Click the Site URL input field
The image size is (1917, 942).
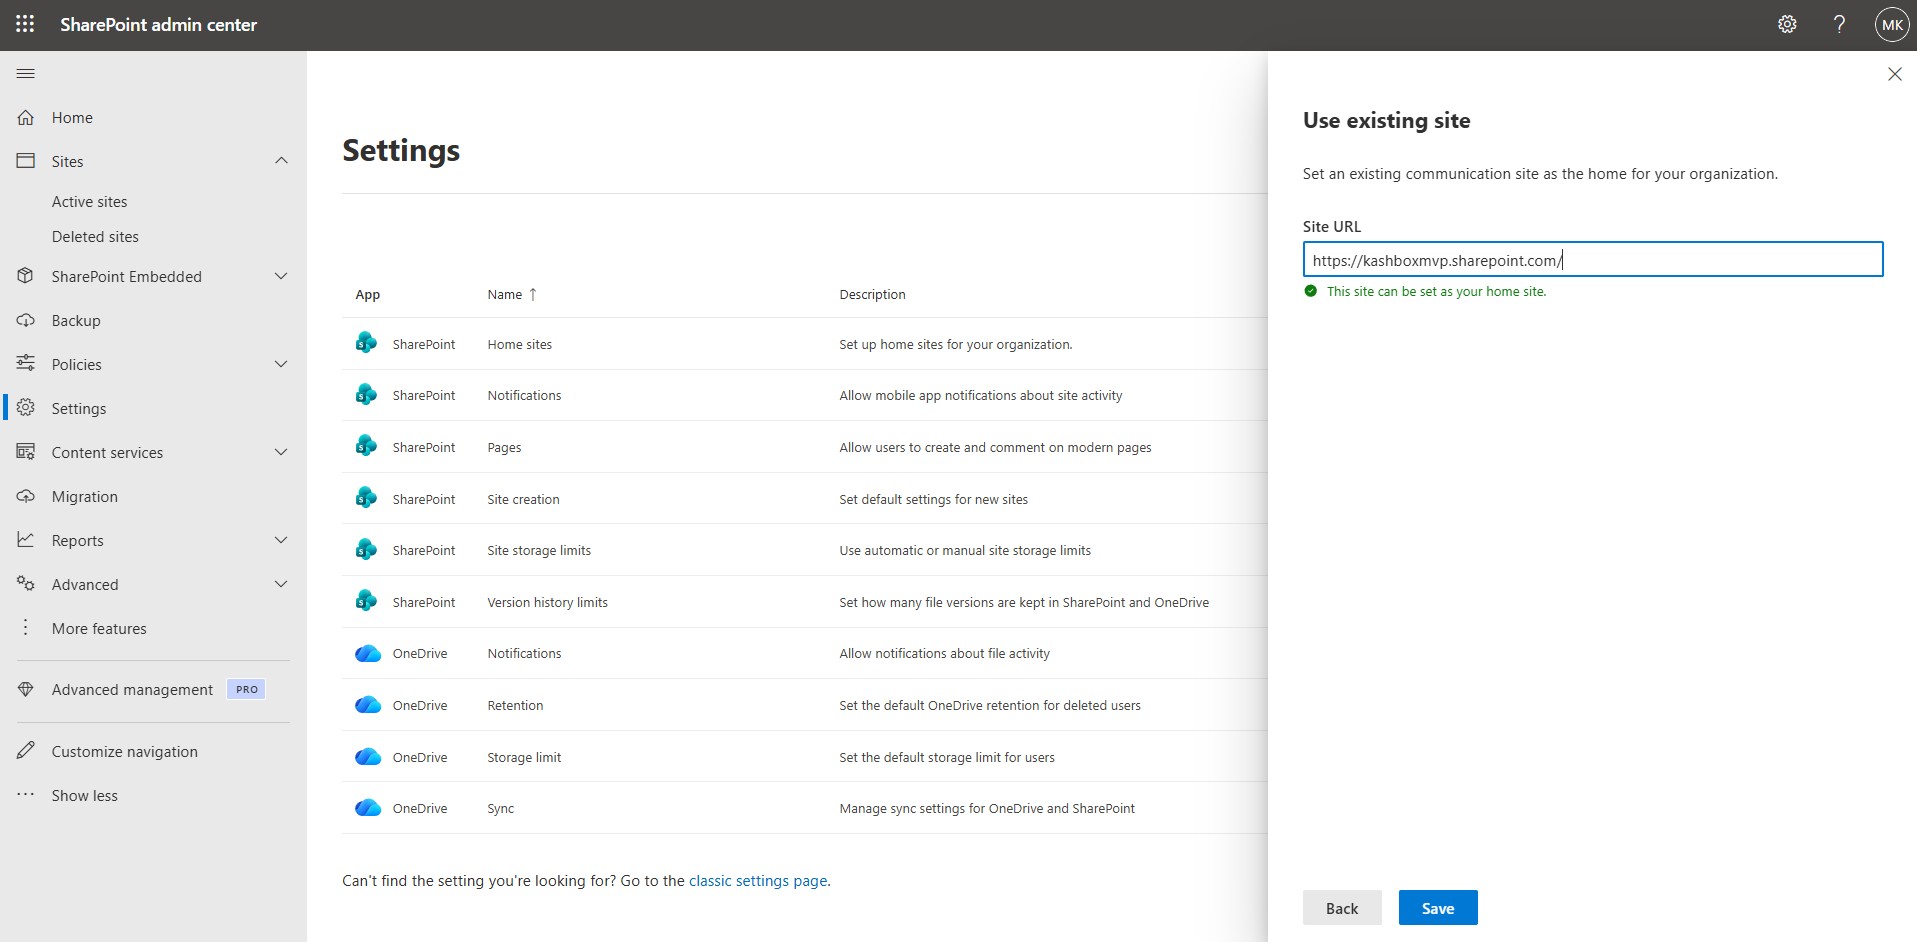1593,259
